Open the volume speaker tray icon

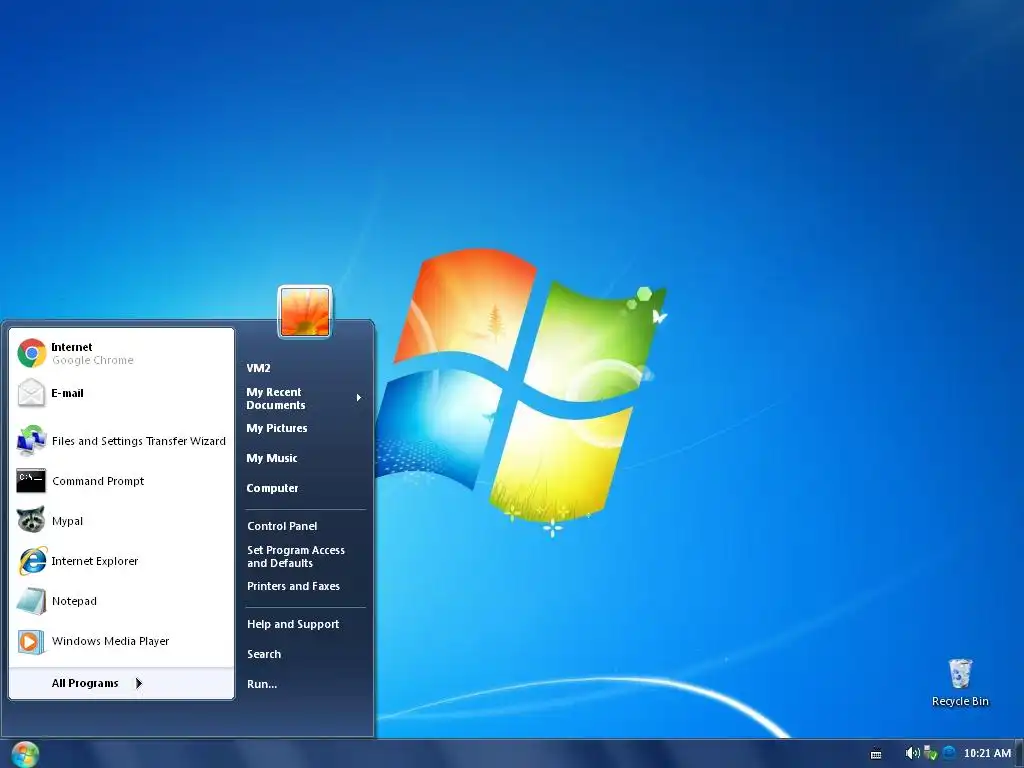click(x=912, y=754)
